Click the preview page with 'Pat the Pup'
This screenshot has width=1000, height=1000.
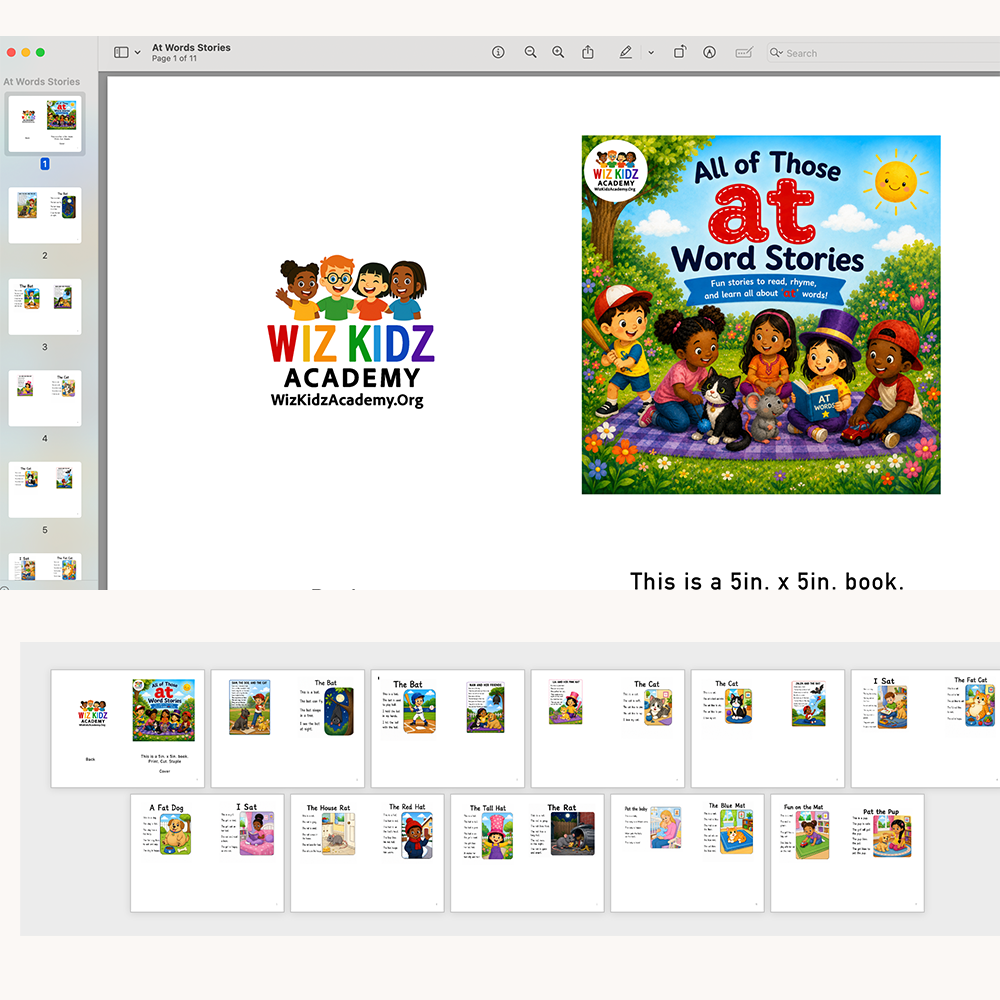pos(848,853)
